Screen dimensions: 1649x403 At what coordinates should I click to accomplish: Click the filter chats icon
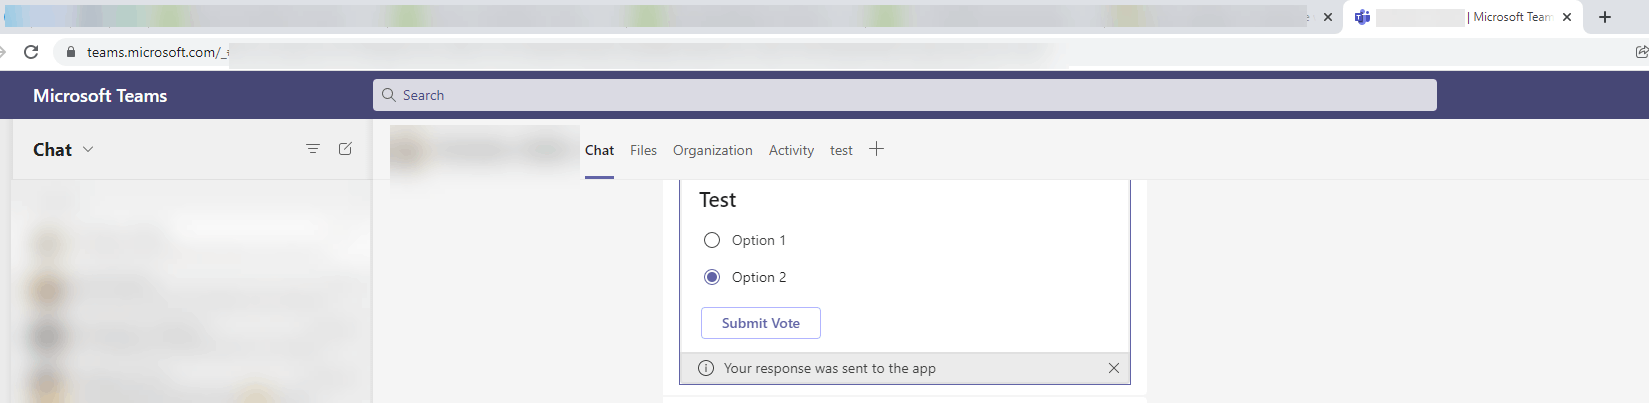click(313, 149)
